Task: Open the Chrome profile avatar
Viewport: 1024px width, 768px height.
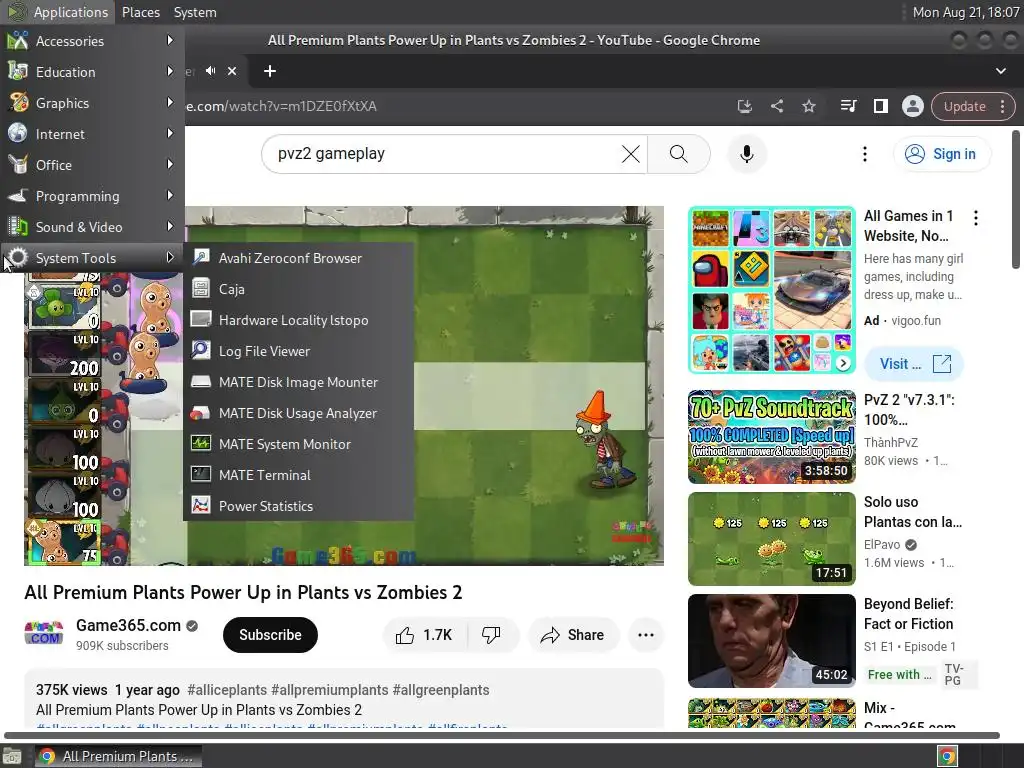Action: 912,106
